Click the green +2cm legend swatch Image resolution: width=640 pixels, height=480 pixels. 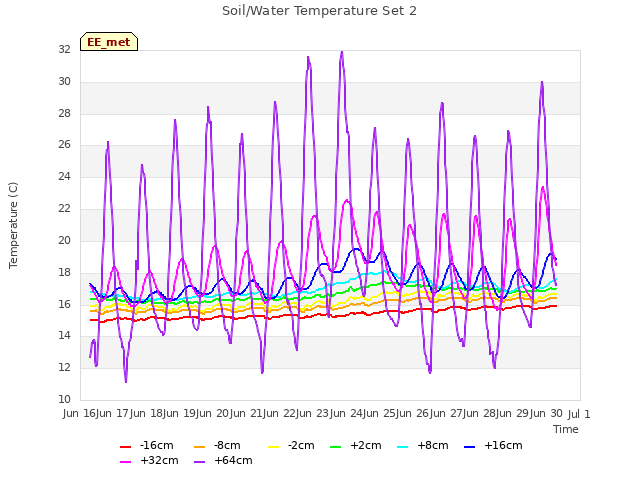point(336,447)
